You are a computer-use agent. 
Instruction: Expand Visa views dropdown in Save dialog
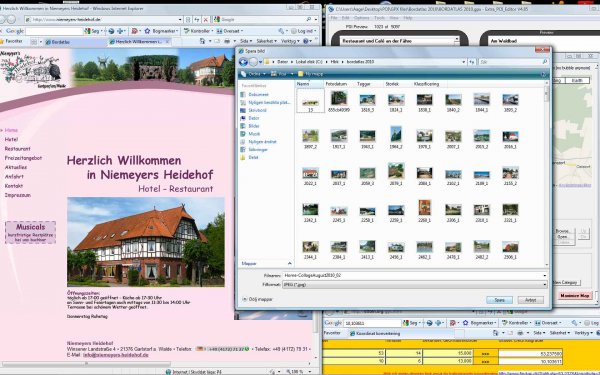[282, 74]
